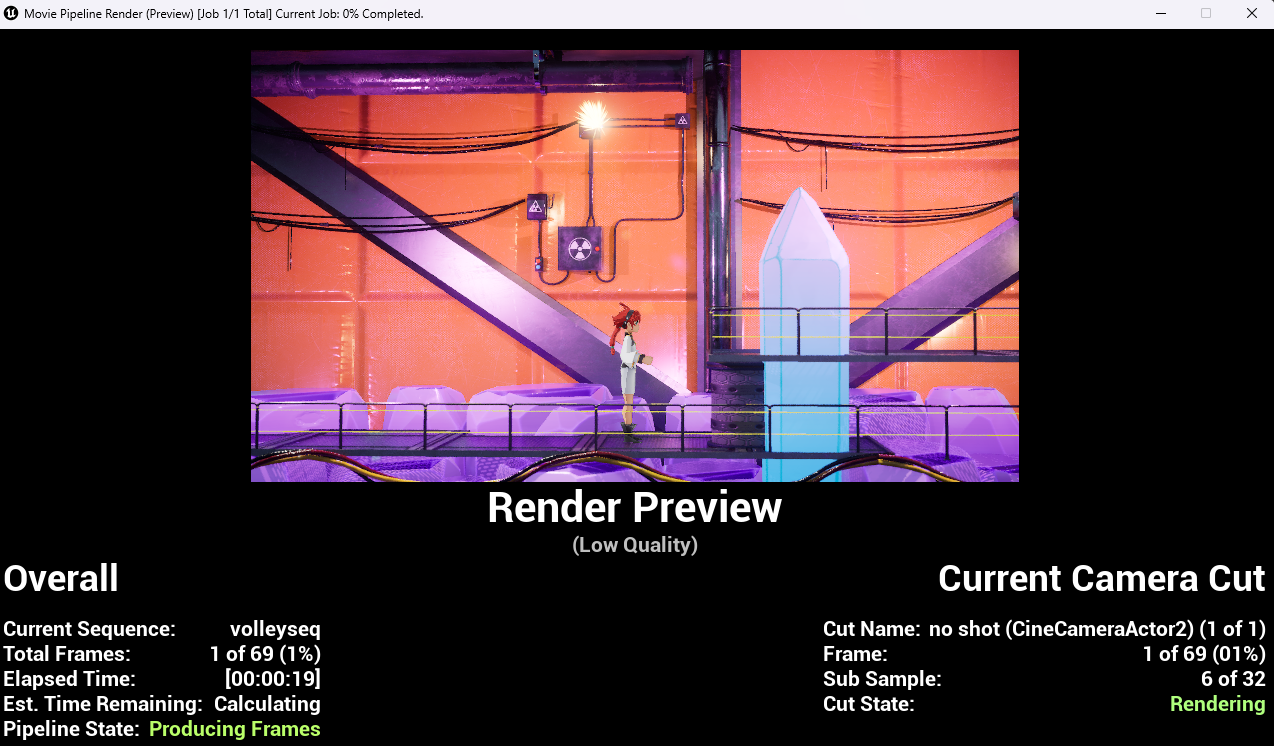Click the '[00:00:19]' elapsed time value
Viewport: 1274px width, 746px height.
click(x=273, y=679)
